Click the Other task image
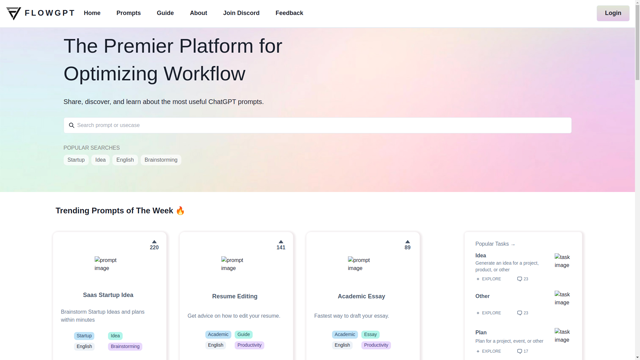The width and height of the screenshot is (640, 360). [562, 298]
